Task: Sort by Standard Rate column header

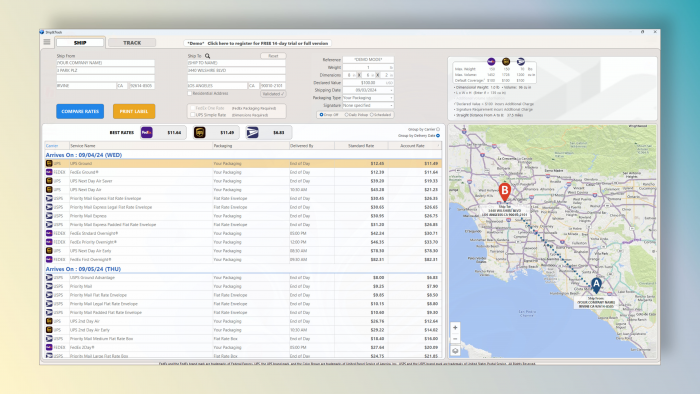Action: tap(361, 146)
